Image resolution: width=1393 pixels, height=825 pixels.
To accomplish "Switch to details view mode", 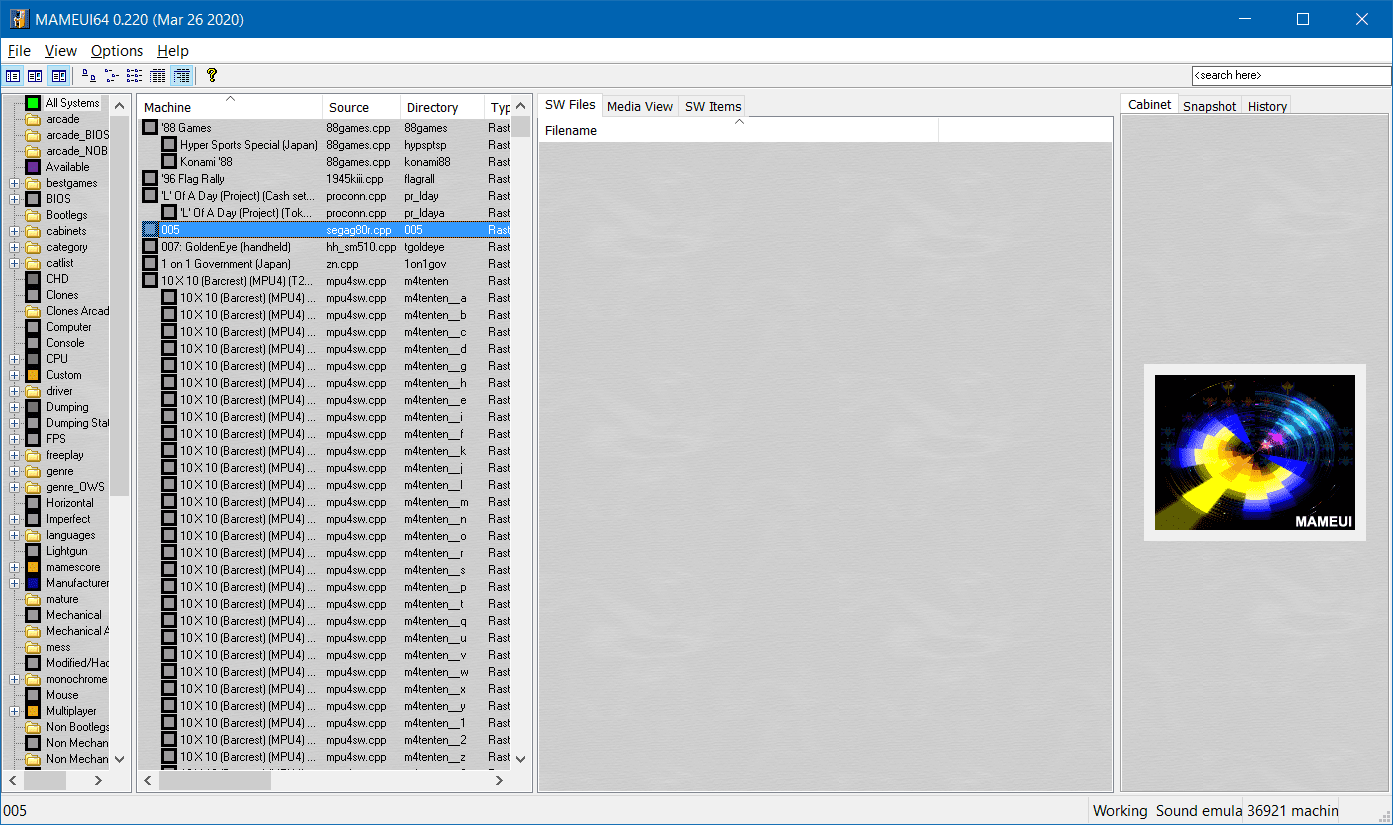I will pyautogui.click(x=157, y=75).
